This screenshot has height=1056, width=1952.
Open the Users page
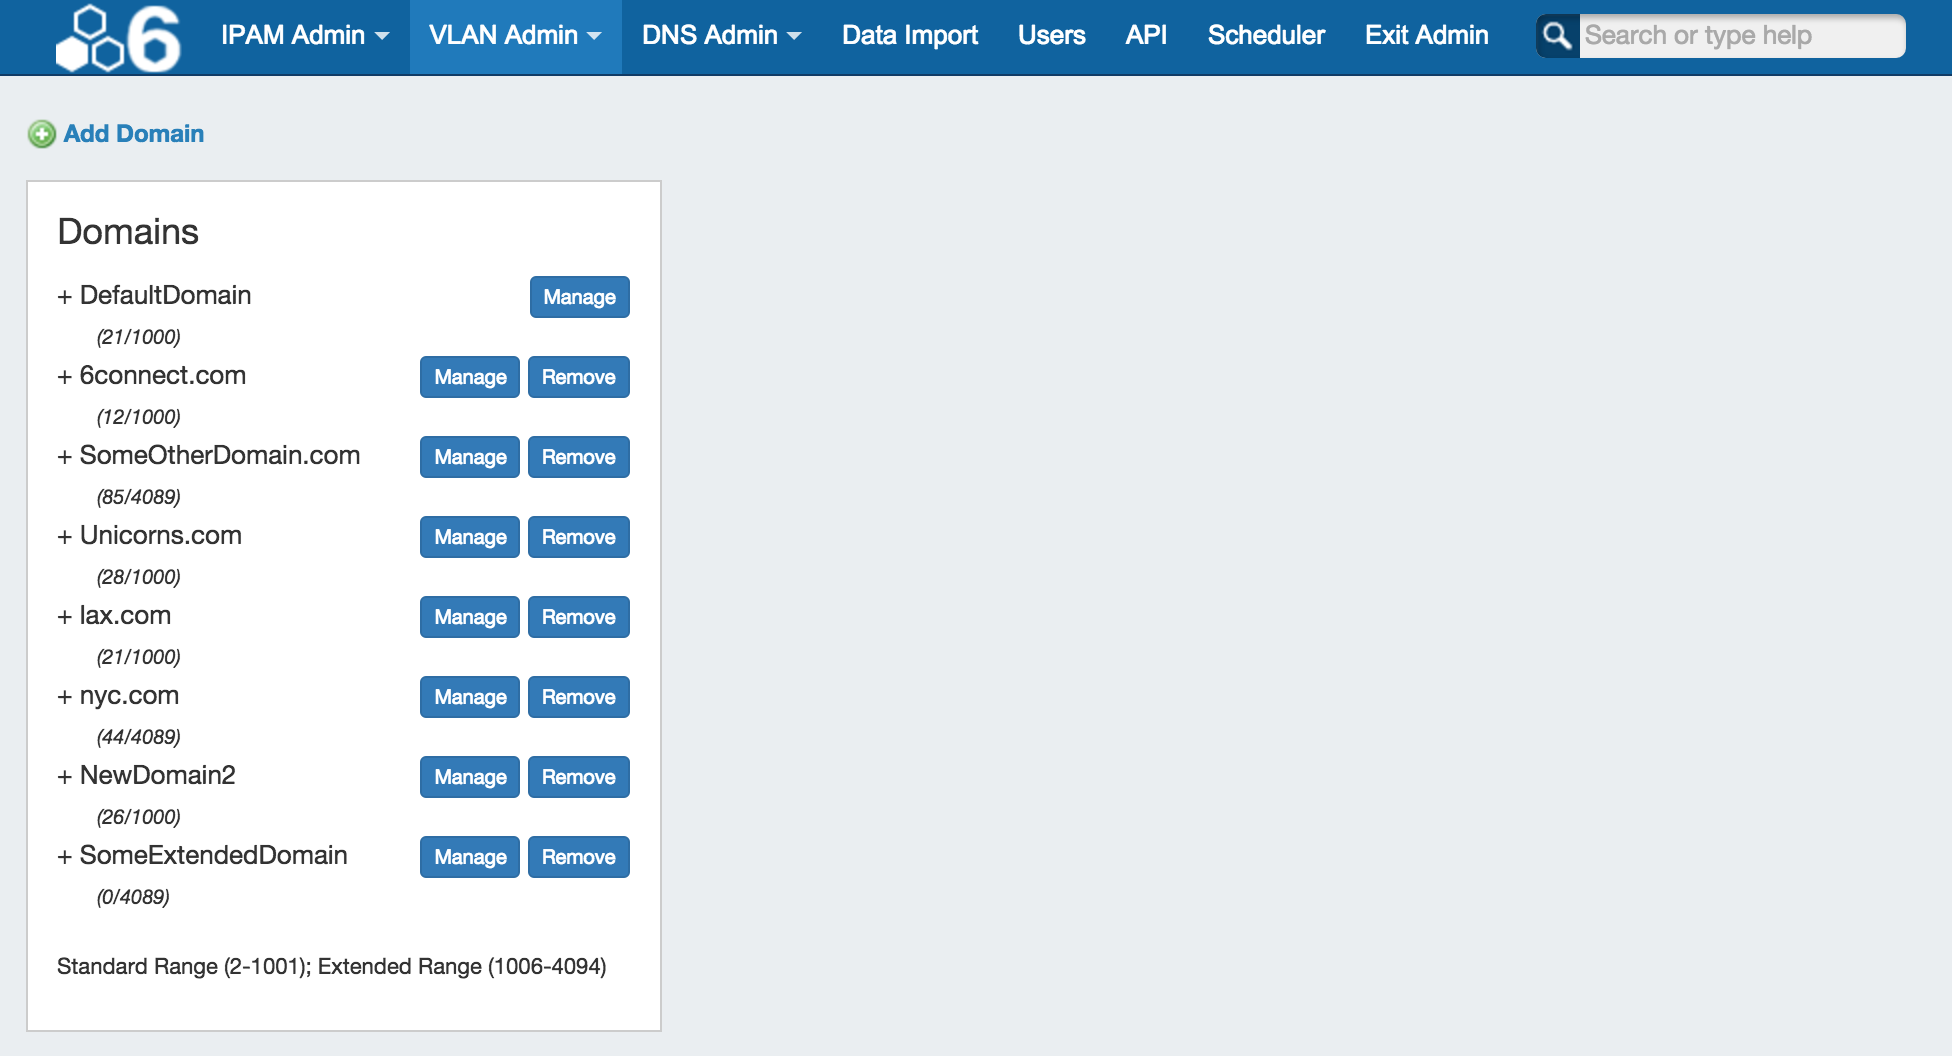coord(1051,36)
